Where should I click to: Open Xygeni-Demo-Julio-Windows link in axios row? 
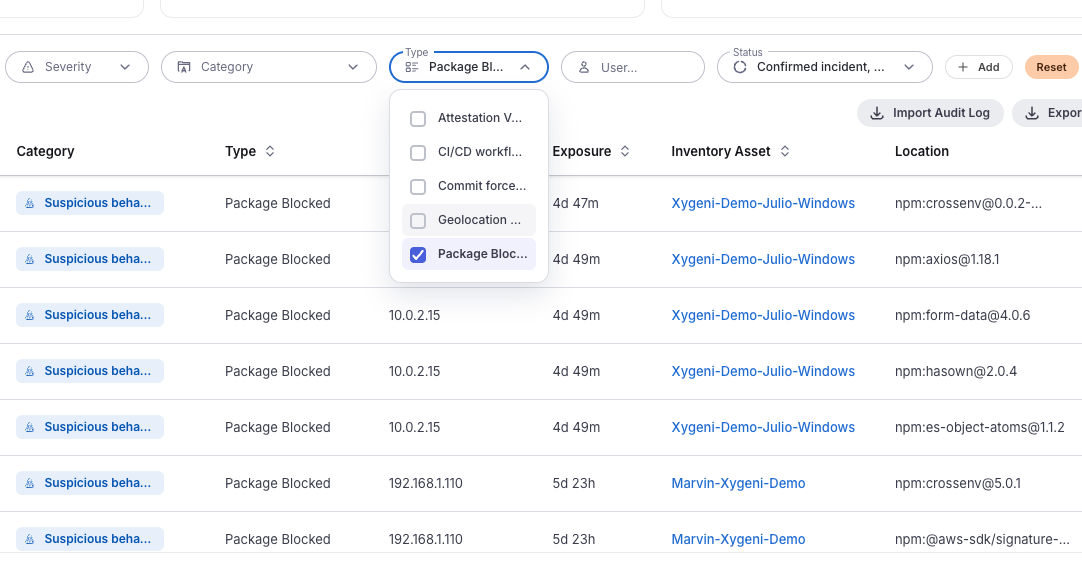pyautogui.click(x=763, y=259)
